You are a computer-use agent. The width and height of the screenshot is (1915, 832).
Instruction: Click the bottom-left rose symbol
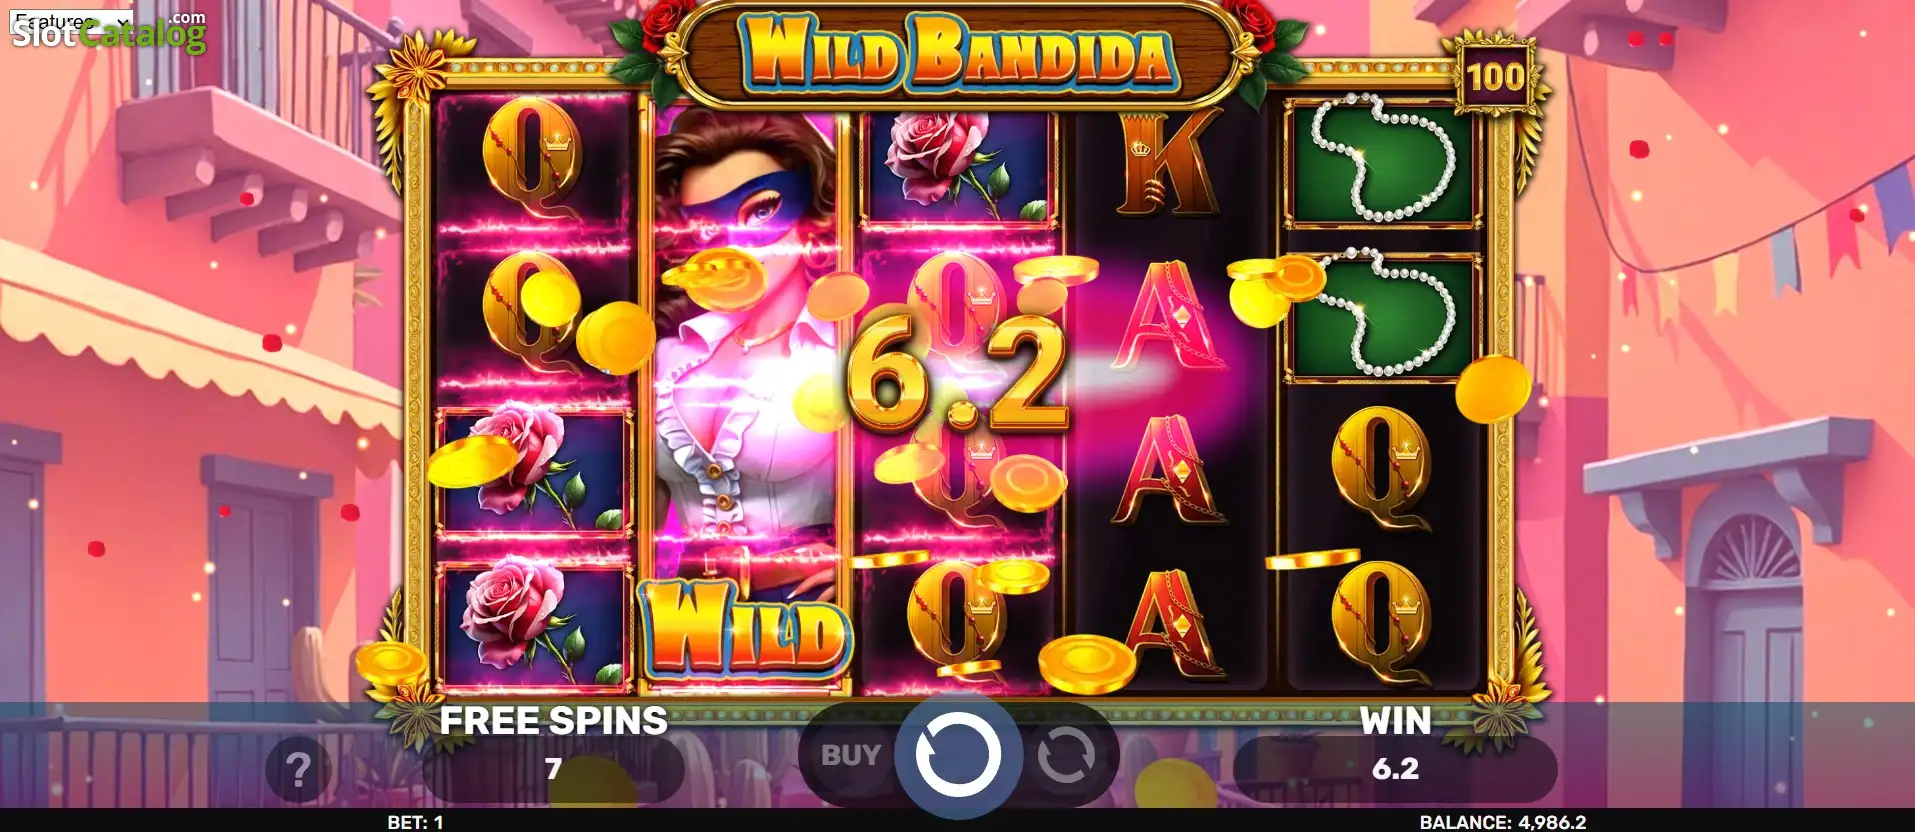(533, 625)
